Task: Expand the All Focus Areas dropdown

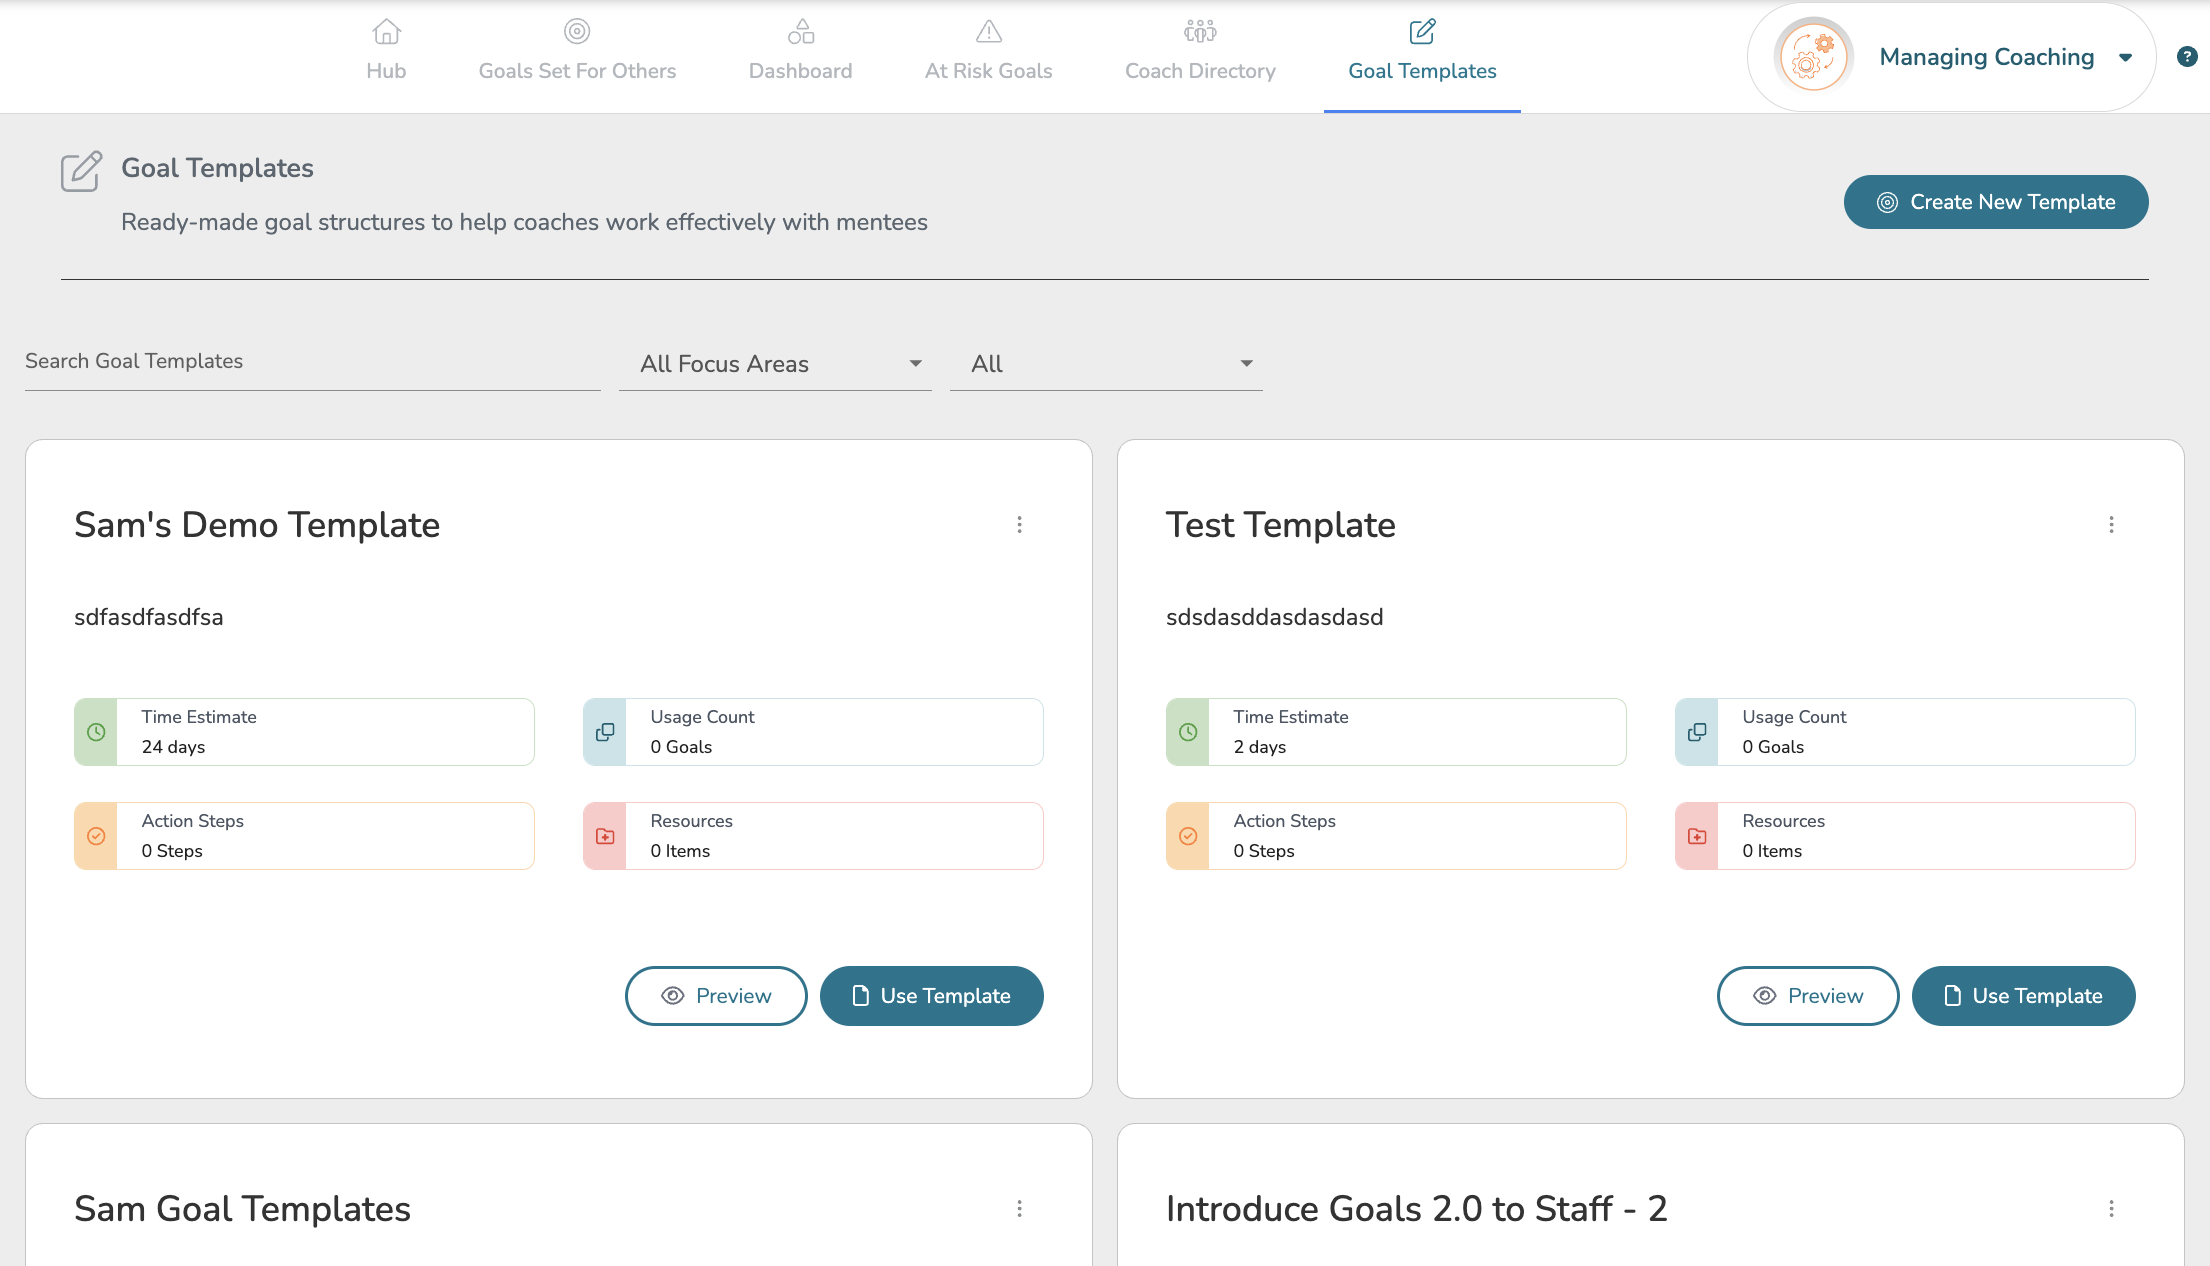Action: coord(775,364)
